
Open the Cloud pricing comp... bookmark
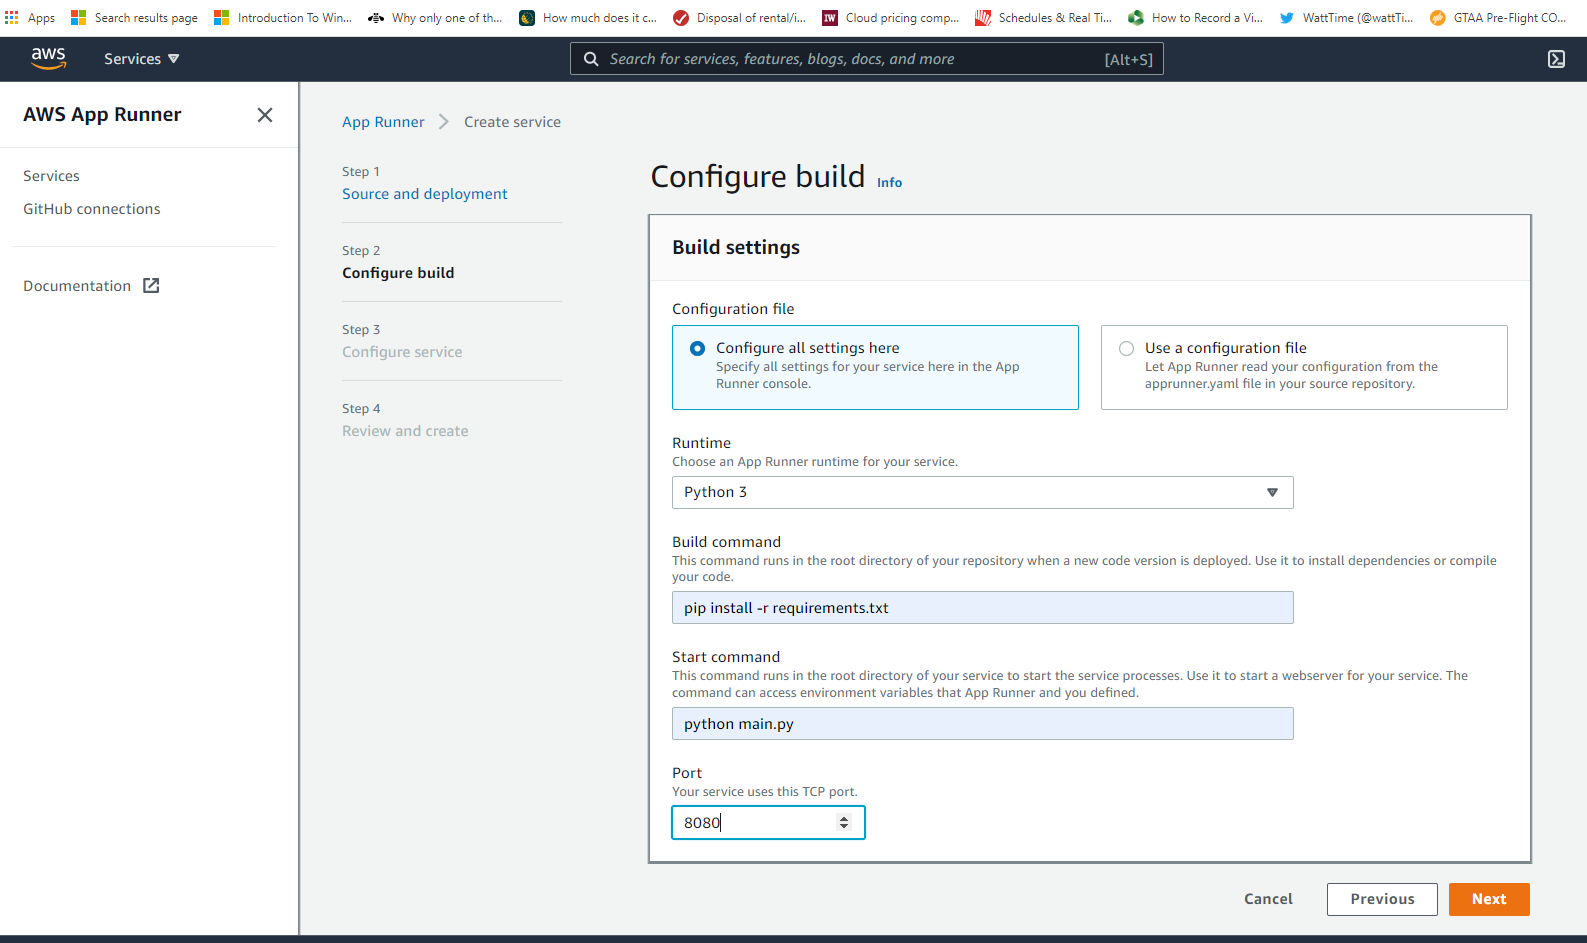pyautogui.click(x=890, y=17)
